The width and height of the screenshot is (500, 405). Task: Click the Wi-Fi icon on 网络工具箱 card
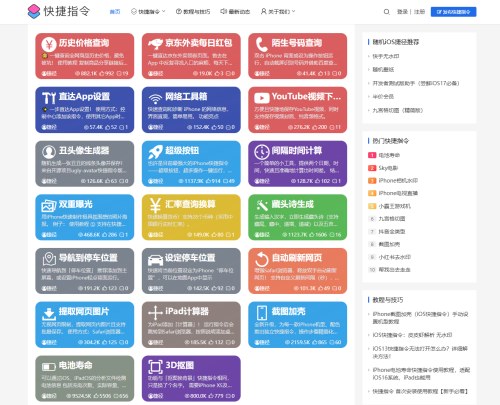(155, 99)
